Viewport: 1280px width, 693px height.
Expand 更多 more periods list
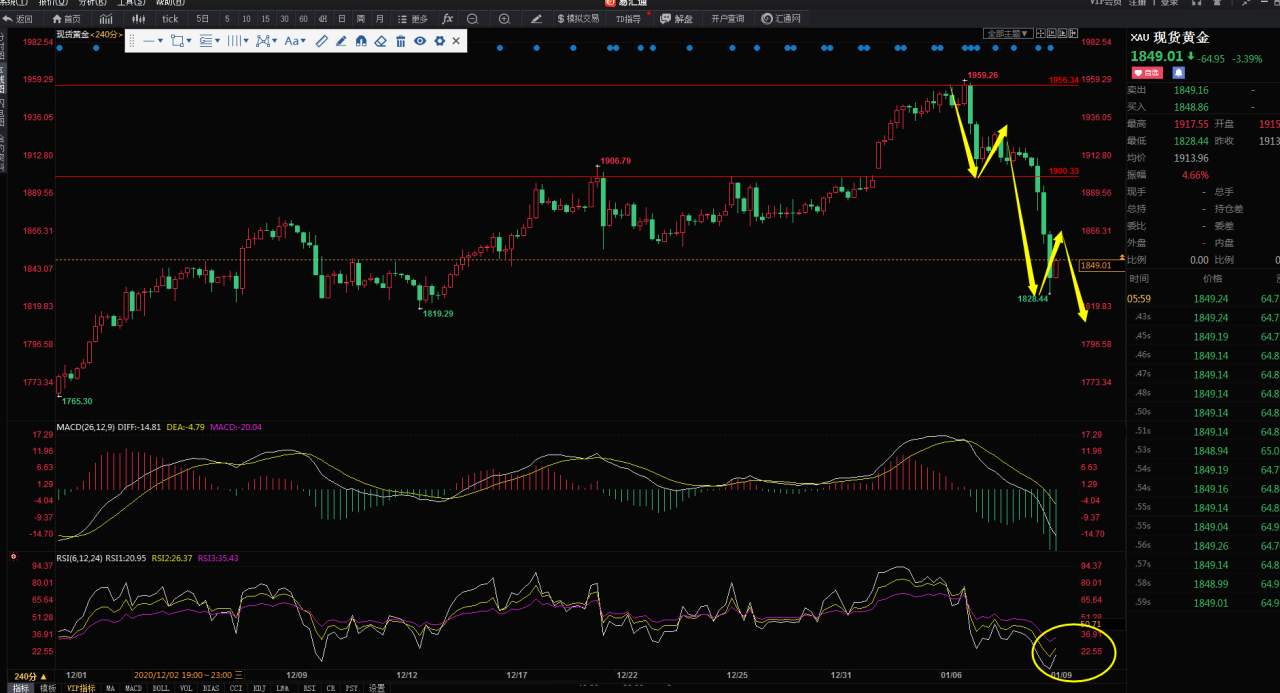[413, 19]
